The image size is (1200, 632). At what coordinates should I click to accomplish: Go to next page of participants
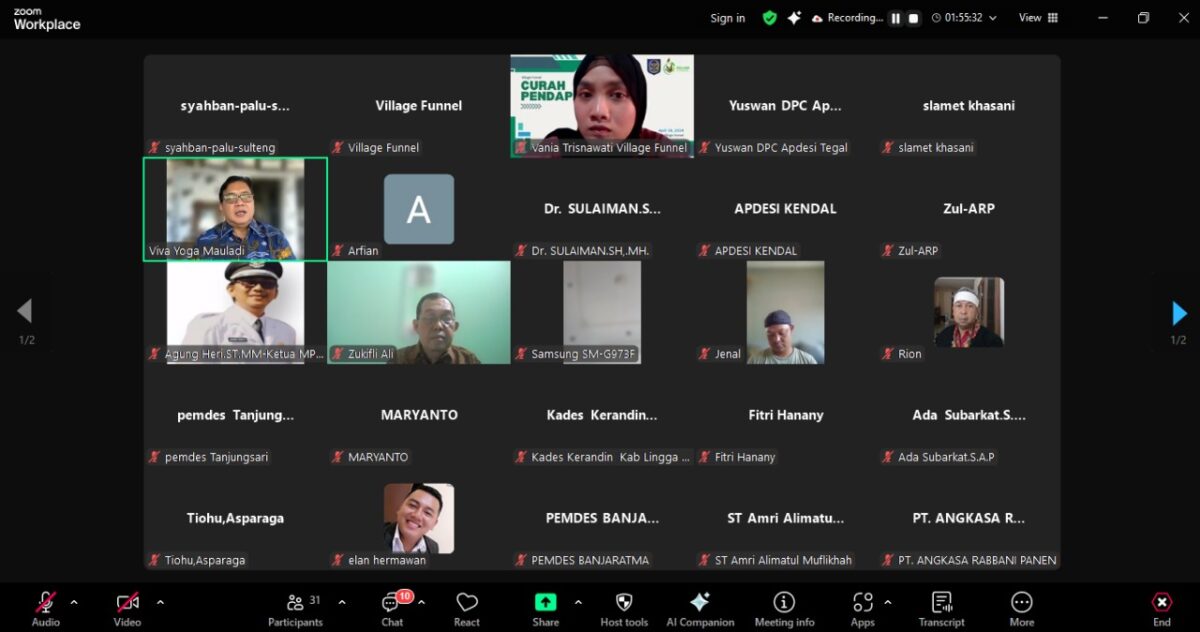point(1179,313)
